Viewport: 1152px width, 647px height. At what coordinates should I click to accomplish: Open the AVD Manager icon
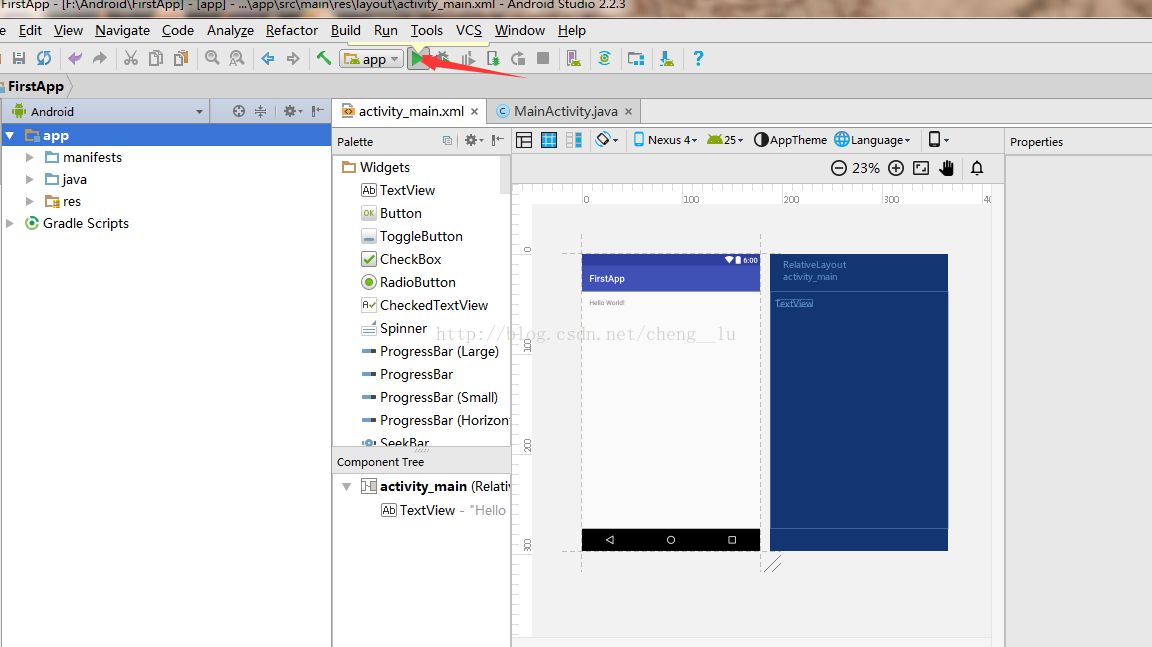click(x=574, y=58)
